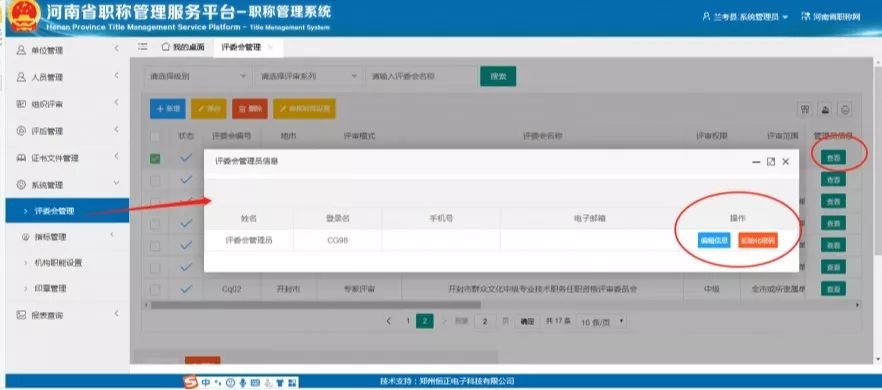Expand 组织评审 using its chevron
This screenshot has width=882, height=390.
pyautogui.click(x=116, y=102)
